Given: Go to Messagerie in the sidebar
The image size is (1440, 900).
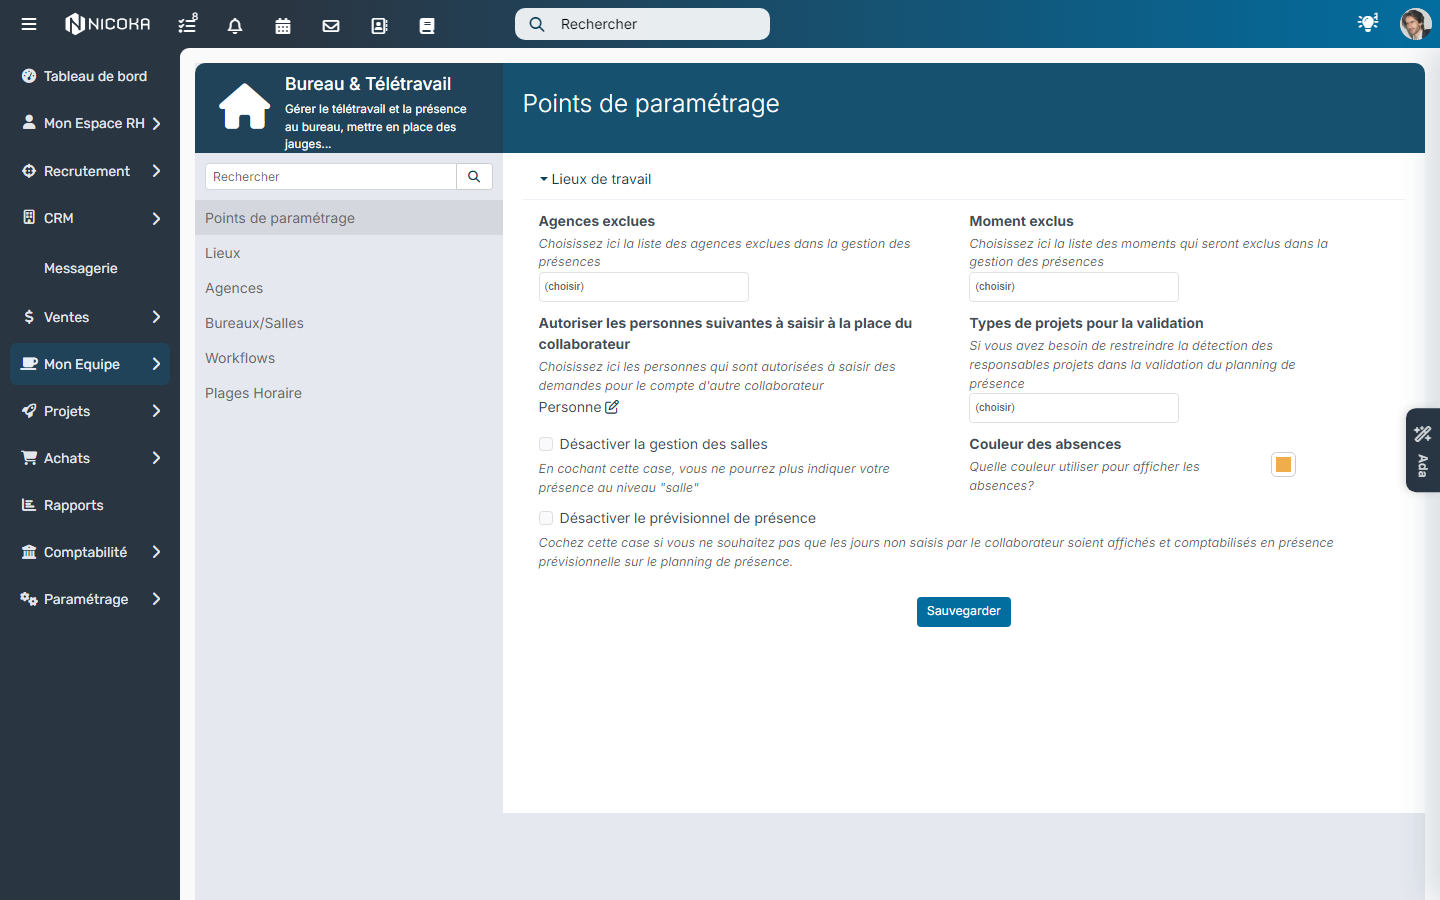Looking at the screenshot, I should pyautogui.click(x=81, y=268).
